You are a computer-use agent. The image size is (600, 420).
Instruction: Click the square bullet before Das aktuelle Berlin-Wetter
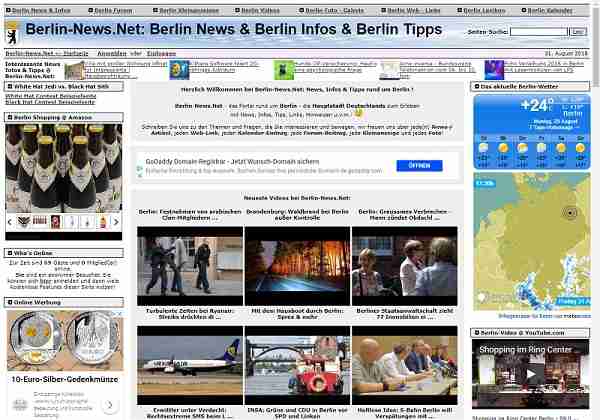pyautogui.click(x=477, y=86)
